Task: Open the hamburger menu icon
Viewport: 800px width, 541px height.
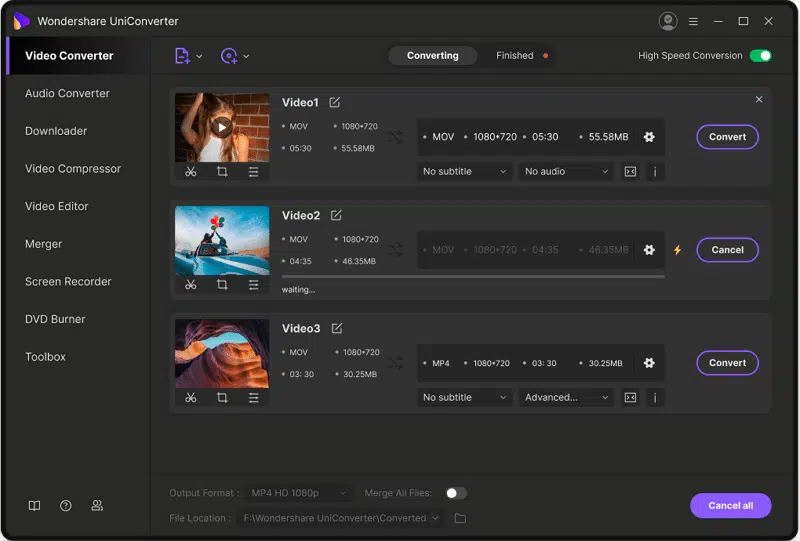Action: pyautogui.click(x=693, y=21)
